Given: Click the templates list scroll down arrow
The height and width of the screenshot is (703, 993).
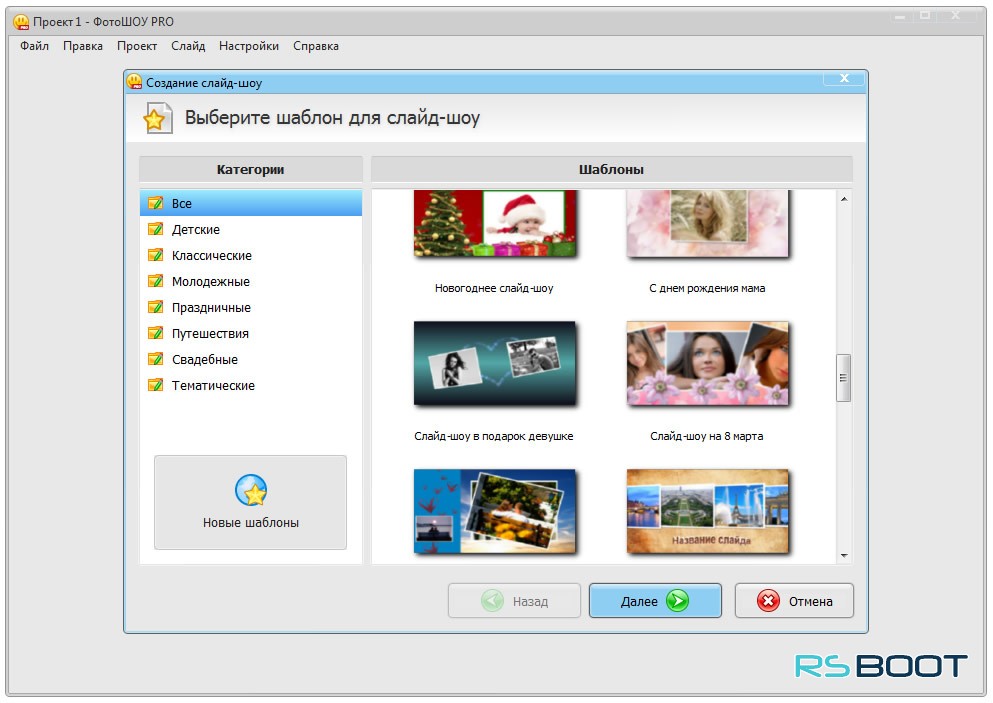Looking at the screenshot, I should (844, 555).
